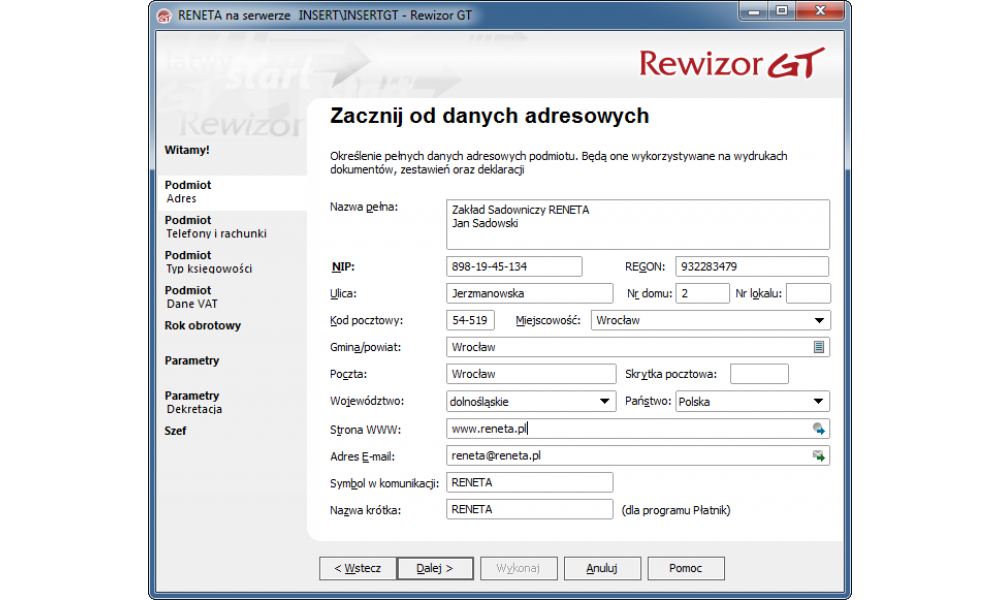Open the website link icon in Strona WWW field
The image size is (1000, 600).
818,429
